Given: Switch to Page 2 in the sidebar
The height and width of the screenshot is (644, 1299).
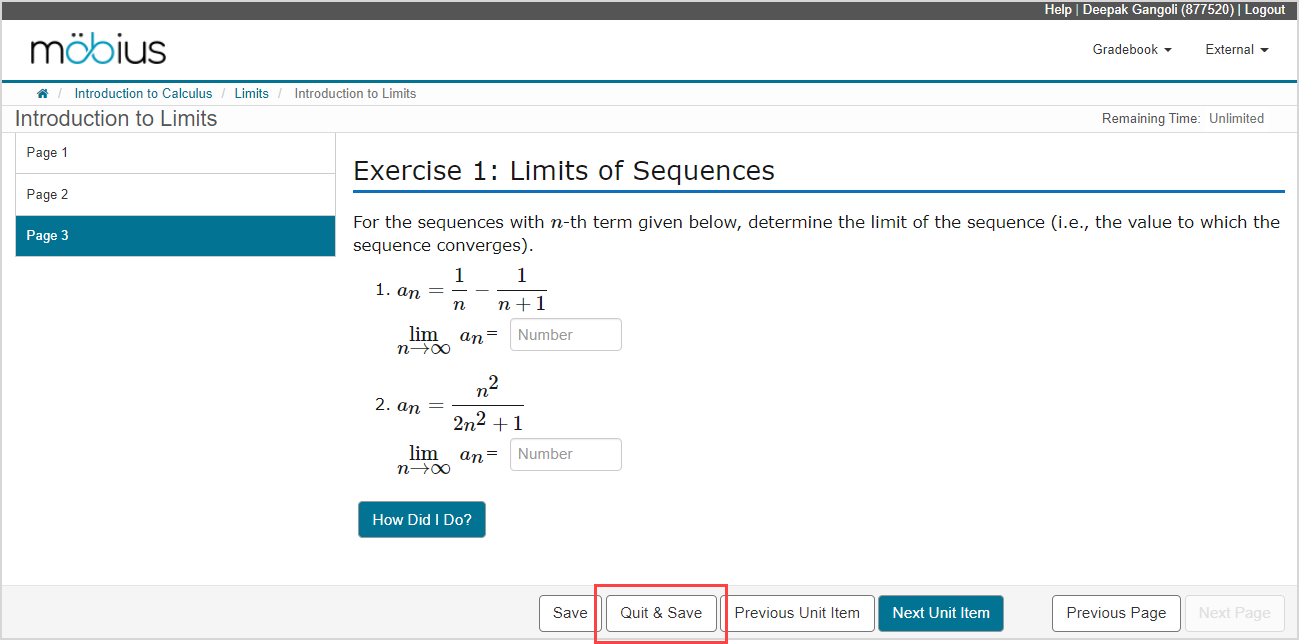Looking at the screenshot, I should (175, 195).
